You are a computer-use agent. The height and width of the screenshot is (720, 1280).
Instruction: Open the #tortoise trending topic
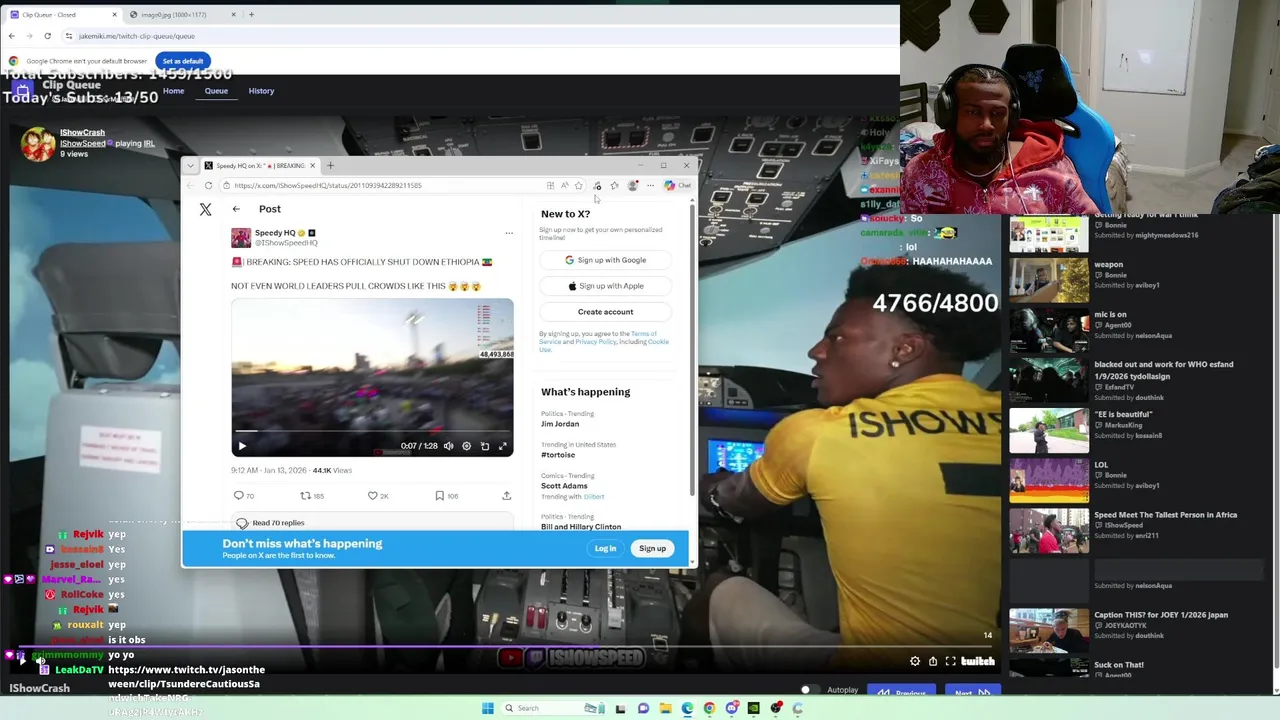(x=558, y=455)
